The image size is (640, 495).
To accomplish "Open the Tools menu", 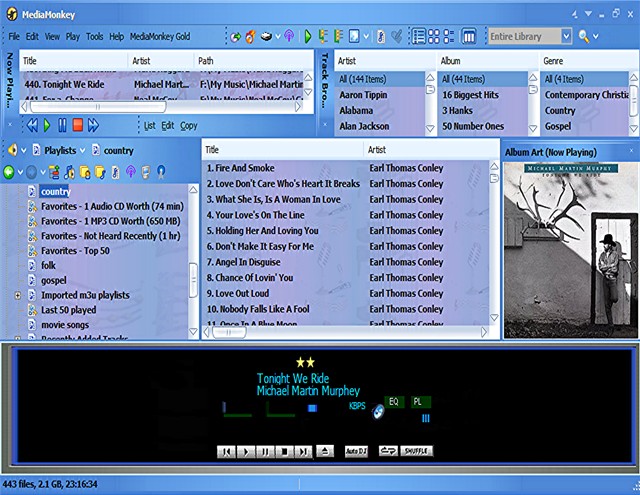I will 94,36.
